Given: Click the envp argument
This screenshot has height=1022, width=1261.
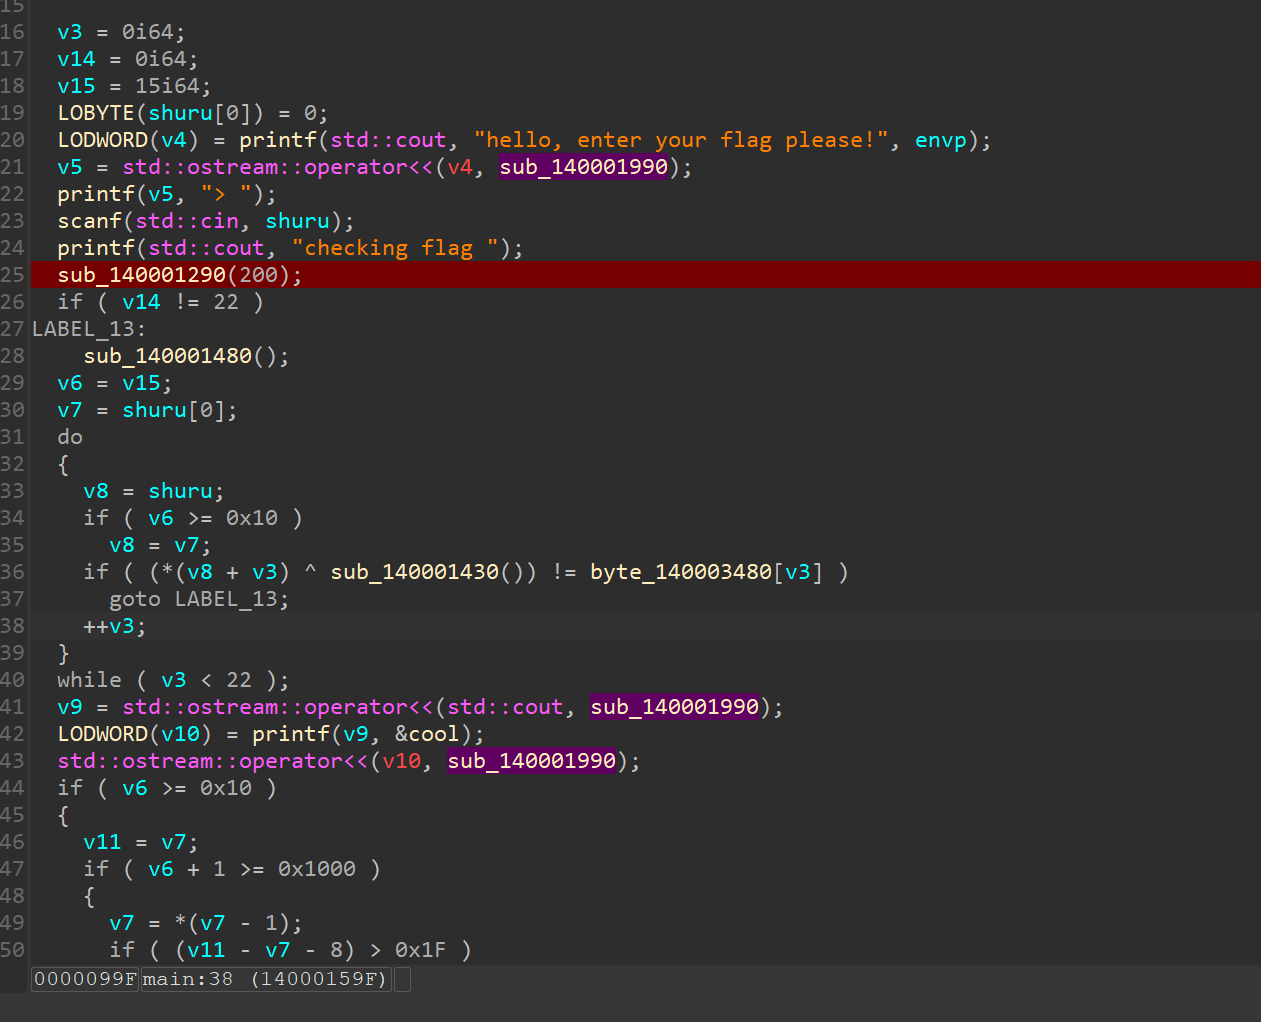Looking at the screenshot, I should [940, 140].
